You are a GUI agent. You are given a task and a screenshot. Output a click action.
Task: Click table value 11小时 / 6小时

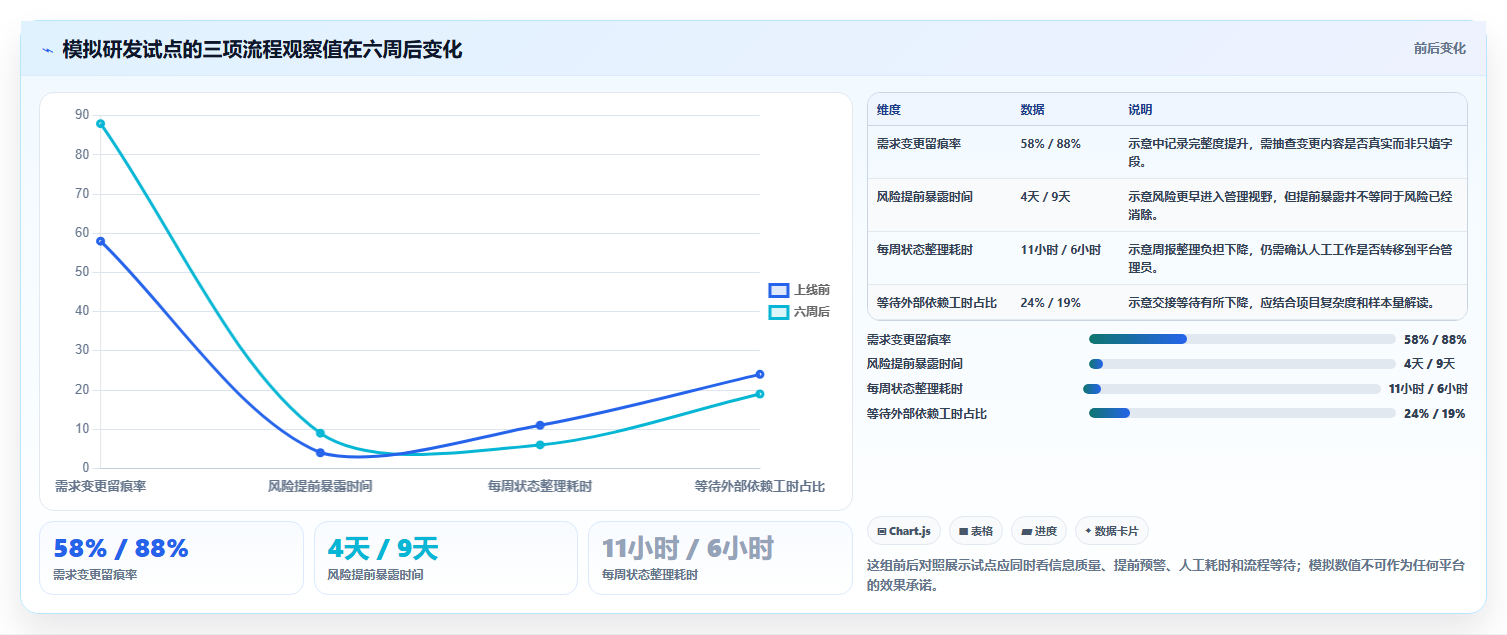1060,250
